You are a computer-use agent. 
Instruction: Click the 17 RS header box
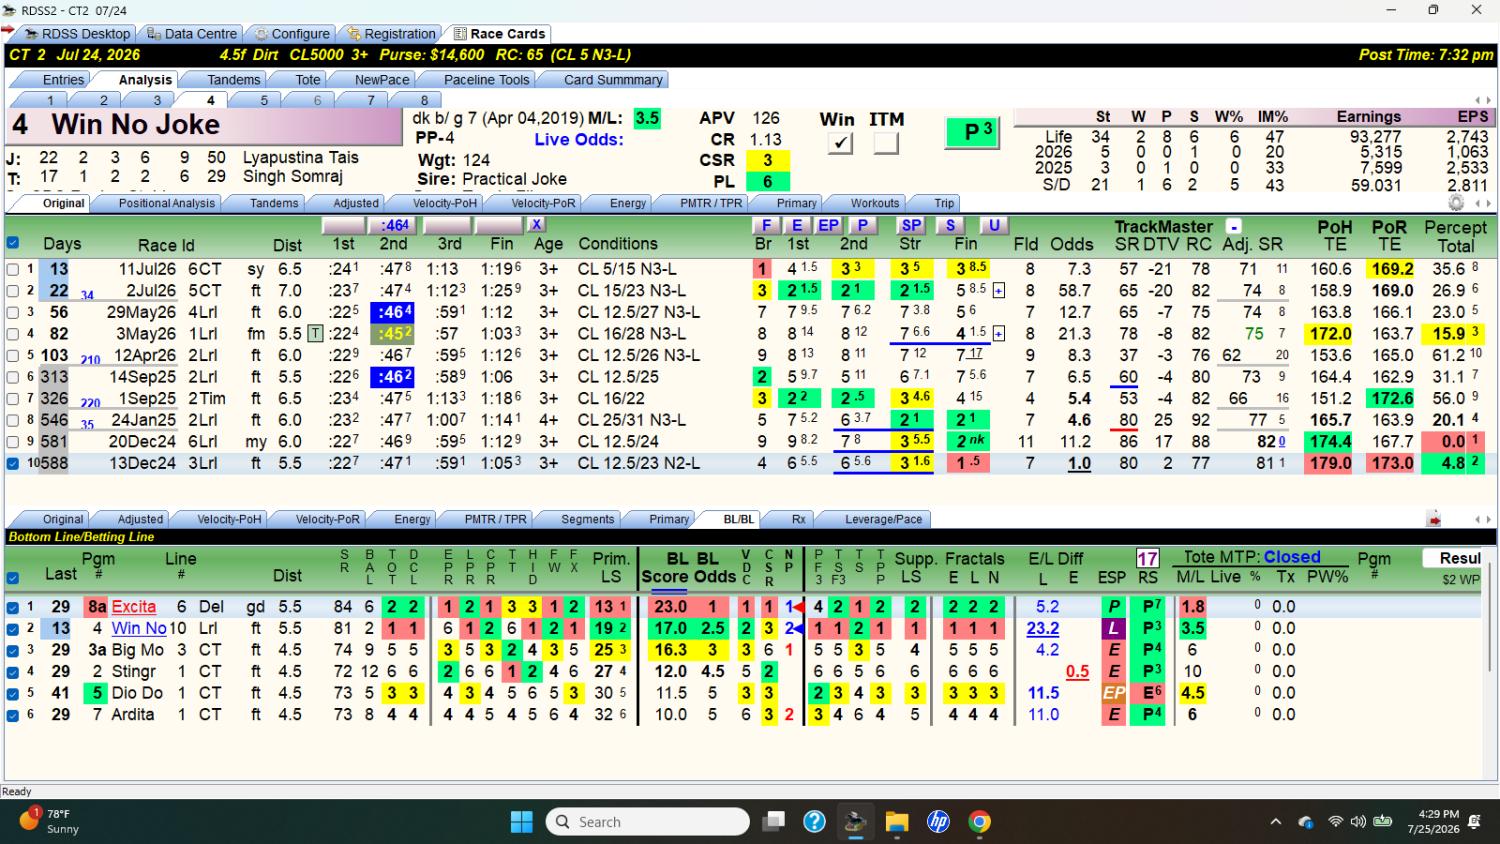pos(1147,558)
